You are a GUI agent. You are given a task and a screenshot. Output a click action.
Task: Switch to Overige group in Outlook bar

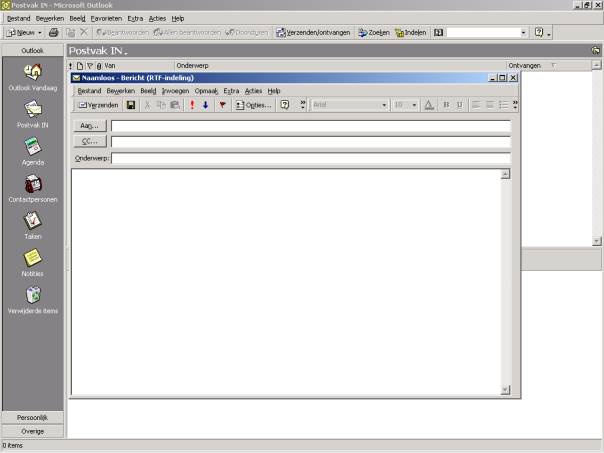[33, 431]
